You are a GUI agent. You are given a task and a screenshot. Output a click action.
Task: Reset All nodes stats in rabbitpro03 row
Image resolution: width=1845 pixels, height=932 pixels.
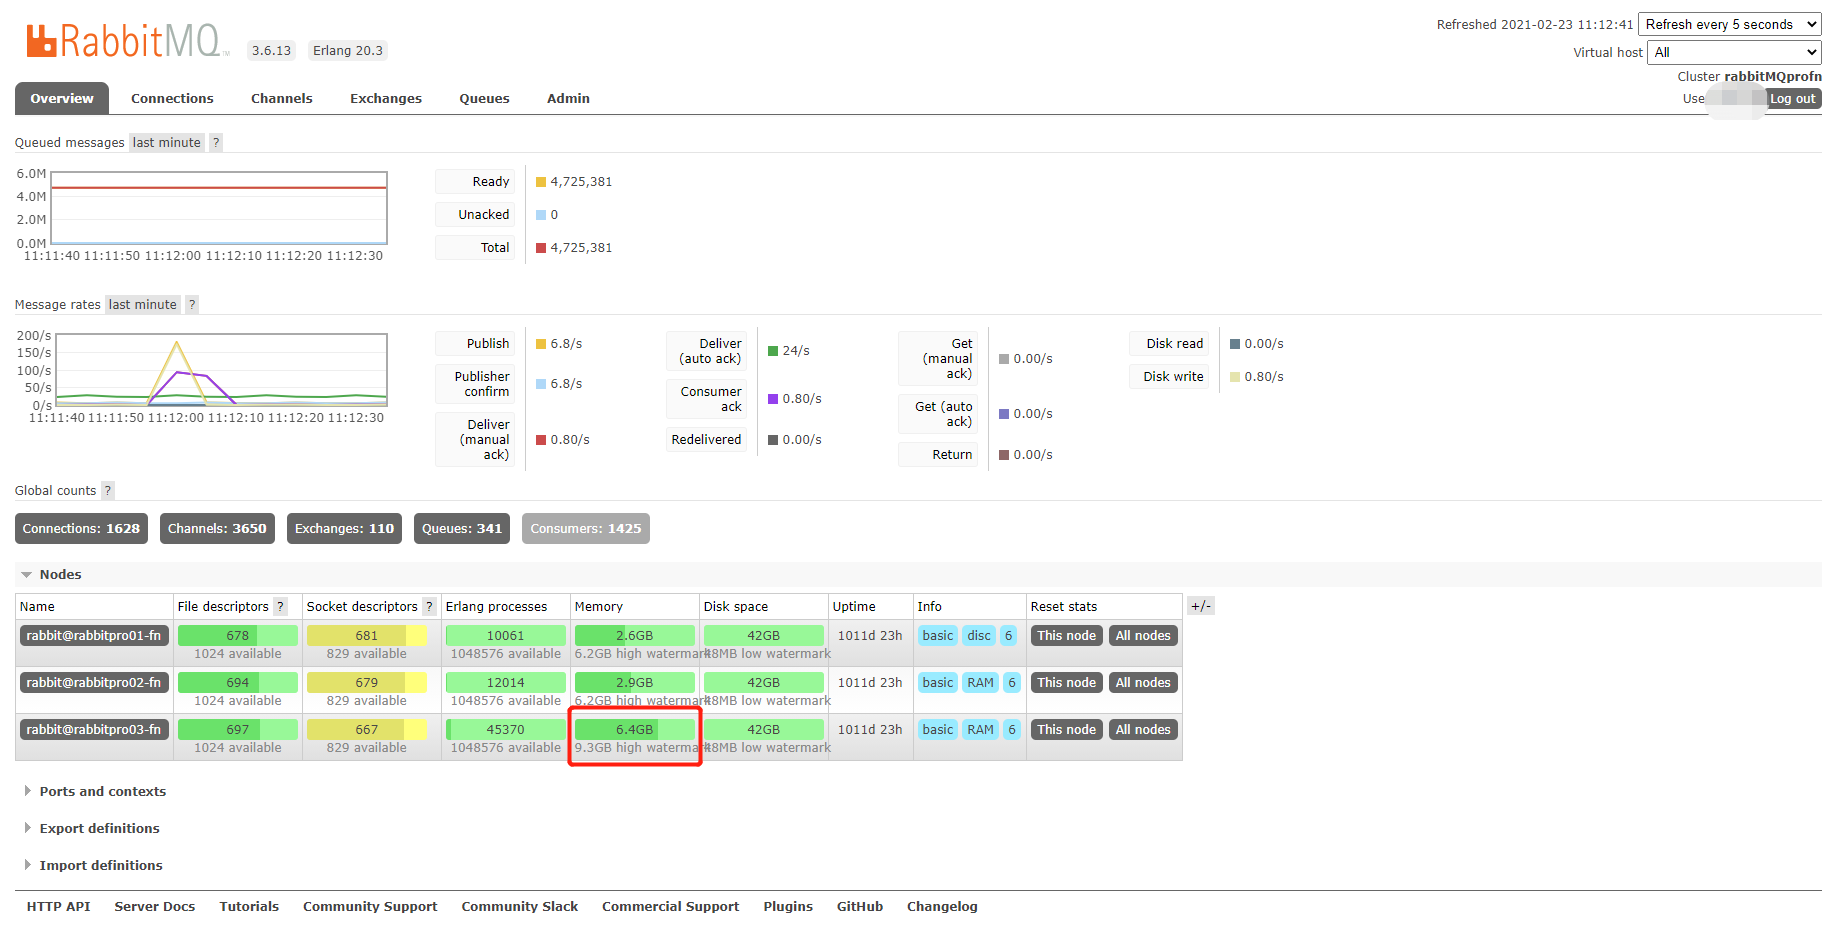tap(1143, 730)
